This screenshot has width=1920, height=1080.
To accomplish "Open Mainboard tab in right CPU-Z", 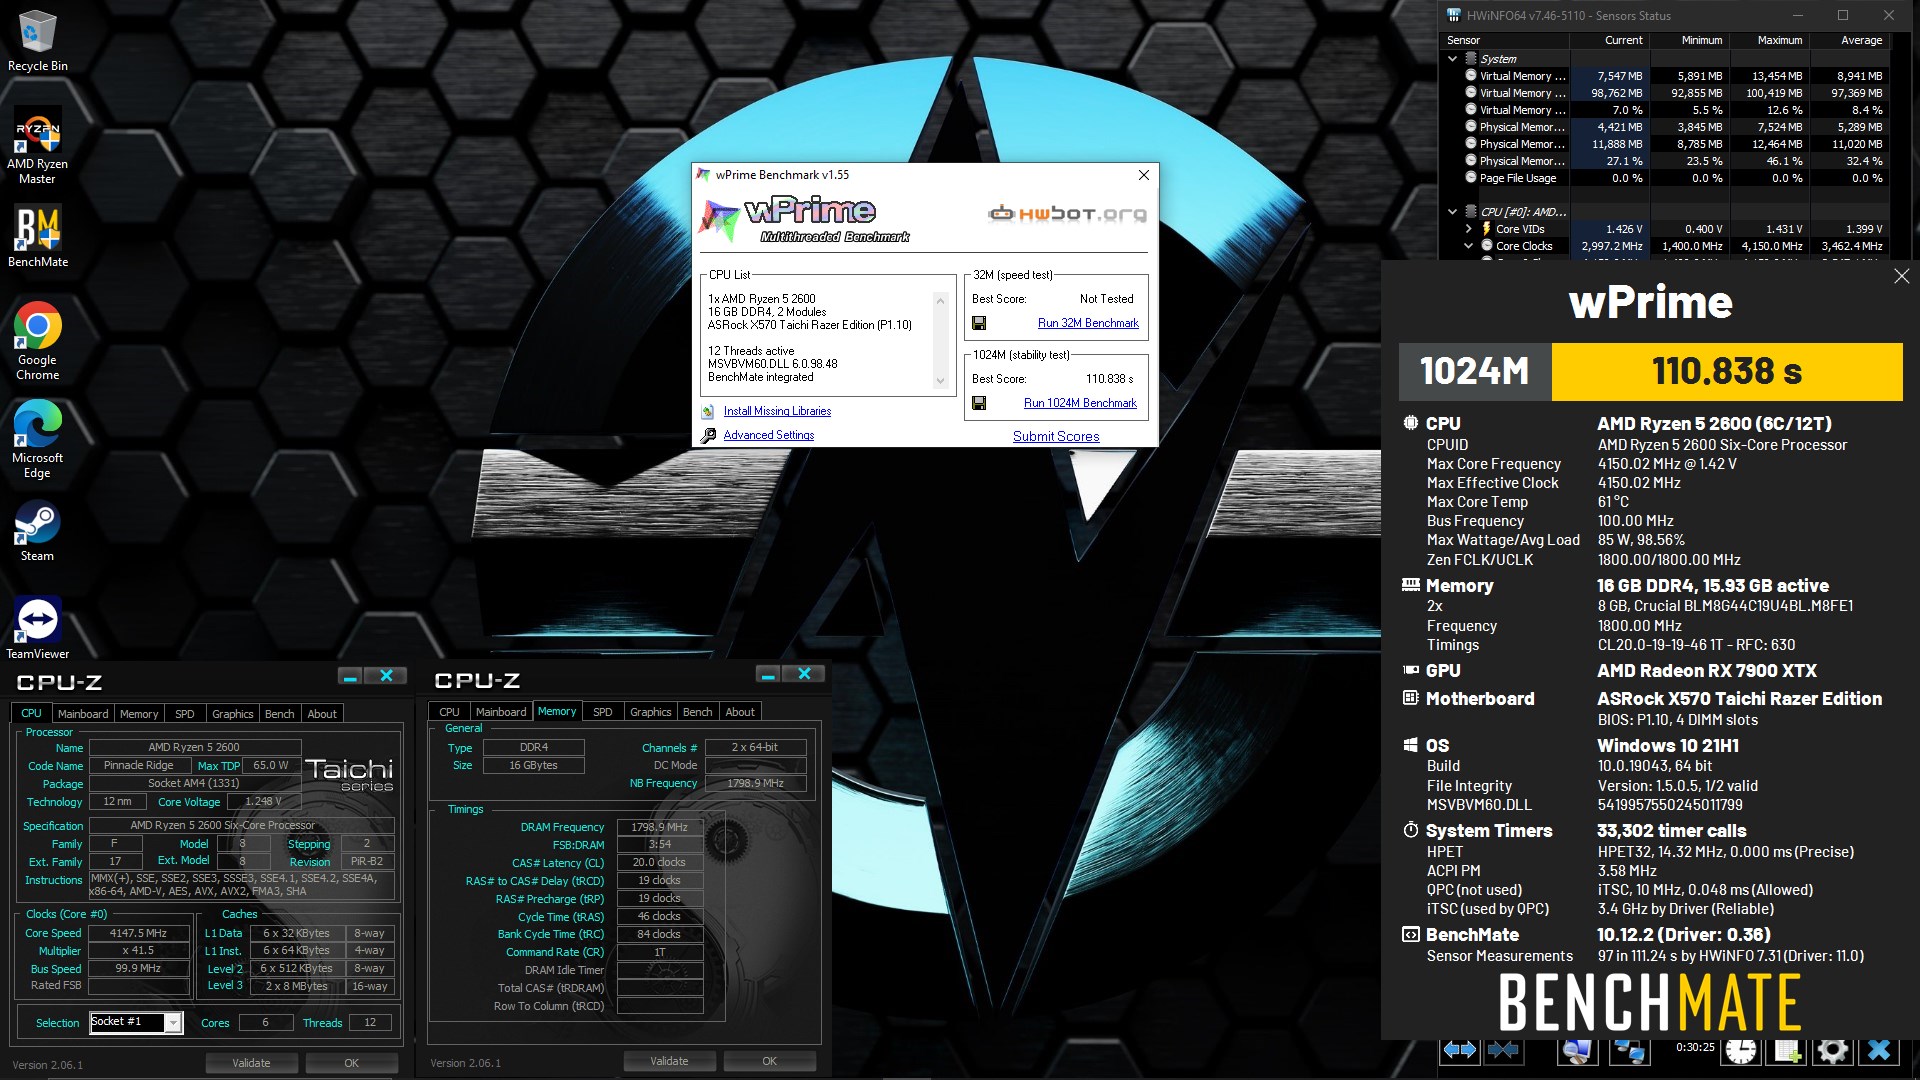I will pos(501,712).
